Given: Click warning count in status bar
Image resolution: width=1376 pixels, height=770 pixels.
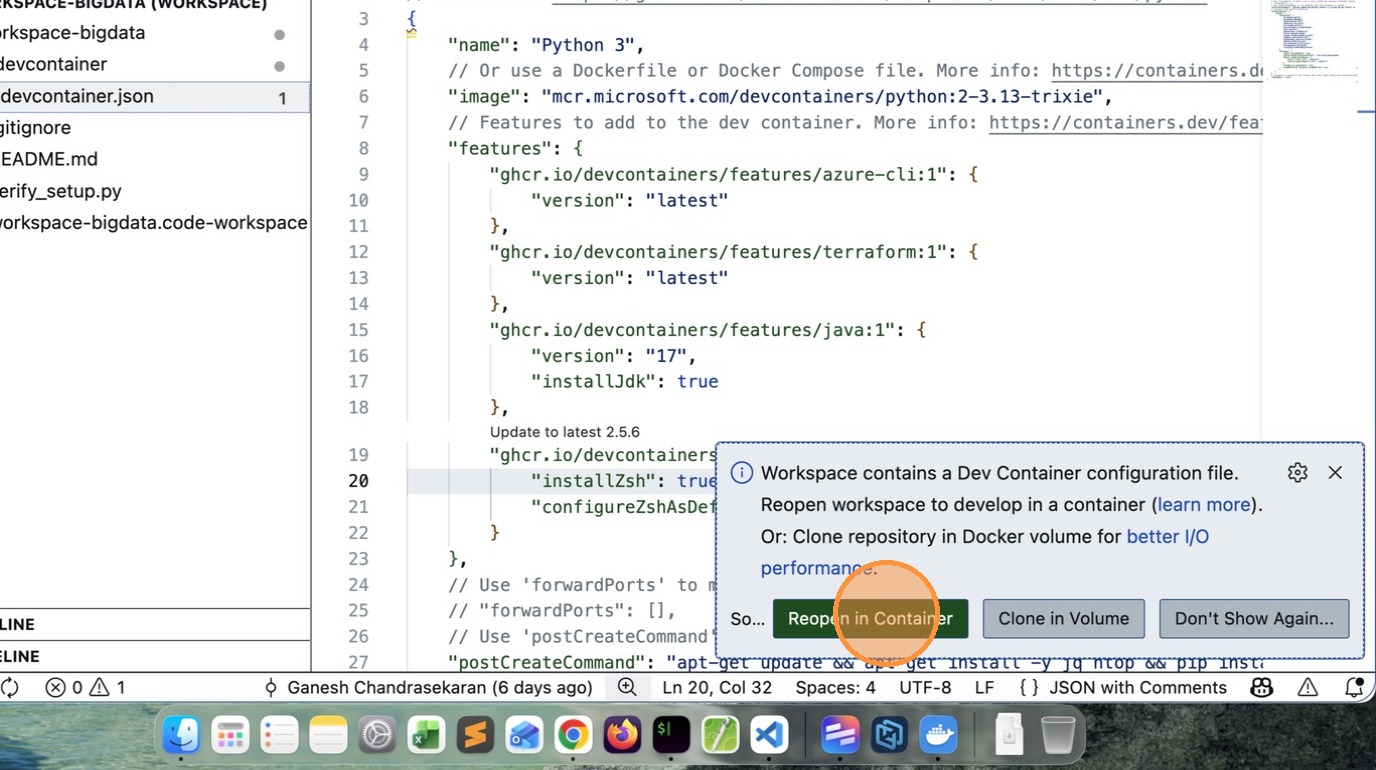Looking at the screenshot, I should tap(108, 688).
